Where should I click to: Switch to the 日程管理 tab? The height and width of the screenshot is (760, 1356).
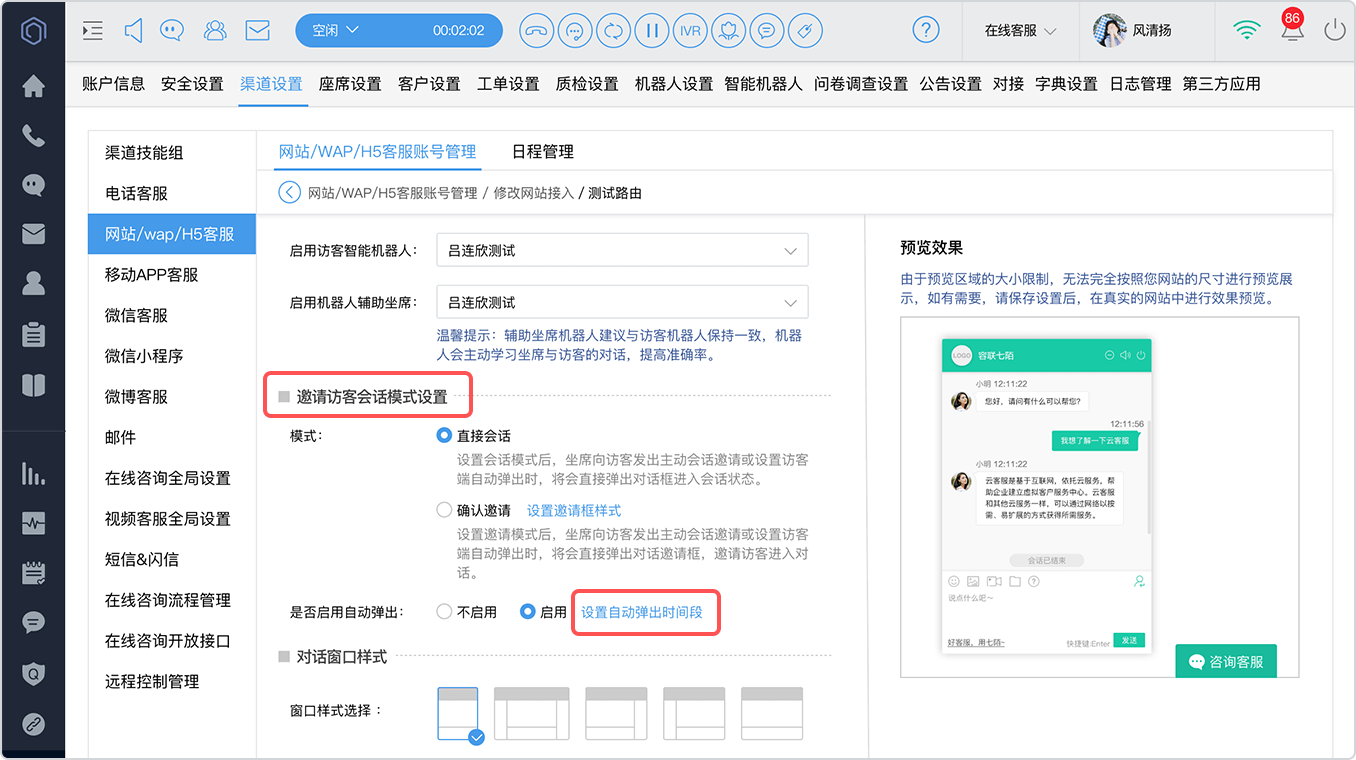pyautogui.click(x=543, y=152)
